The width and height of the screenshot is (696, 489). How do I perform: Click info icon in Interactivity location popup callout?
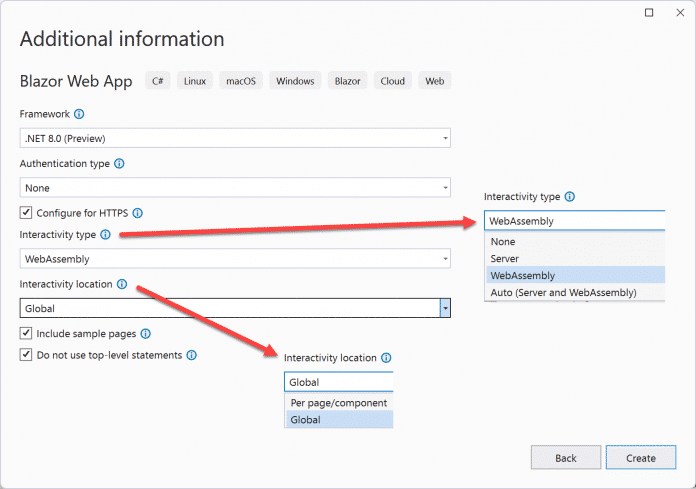386,358
